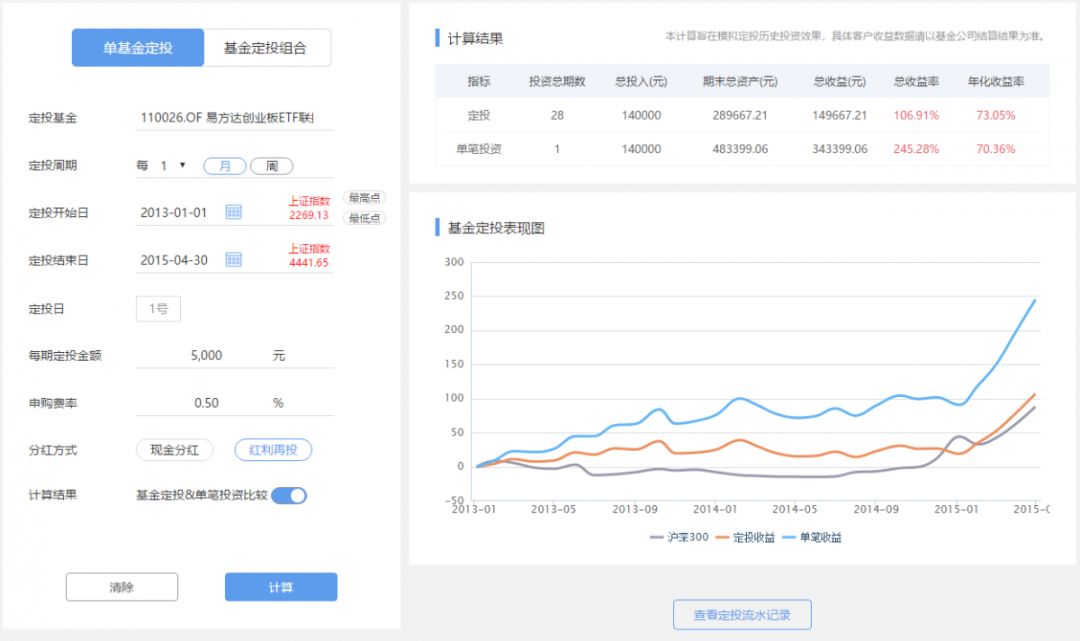This screenshot has width=1080, height=641.
Task: Choose the 红利再投 dividend option
Action: pos(273,450)
